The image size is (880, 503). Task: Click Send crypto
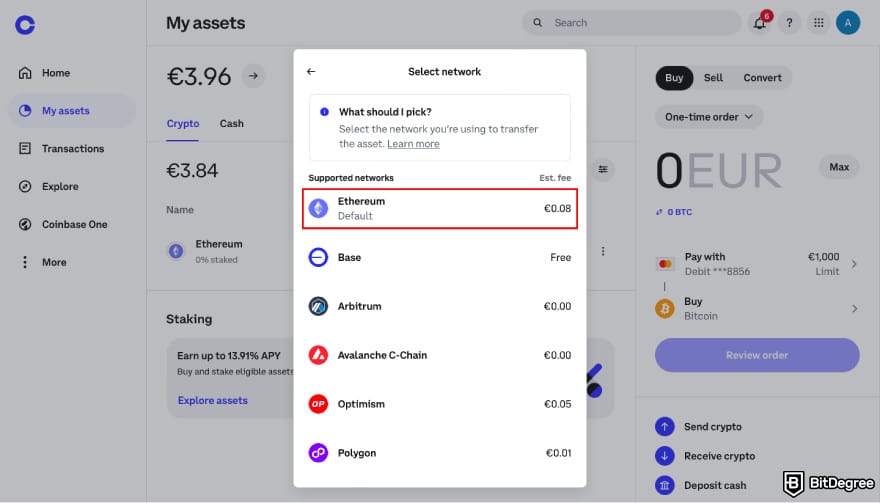pyautogui.click(x=699, y=427)
